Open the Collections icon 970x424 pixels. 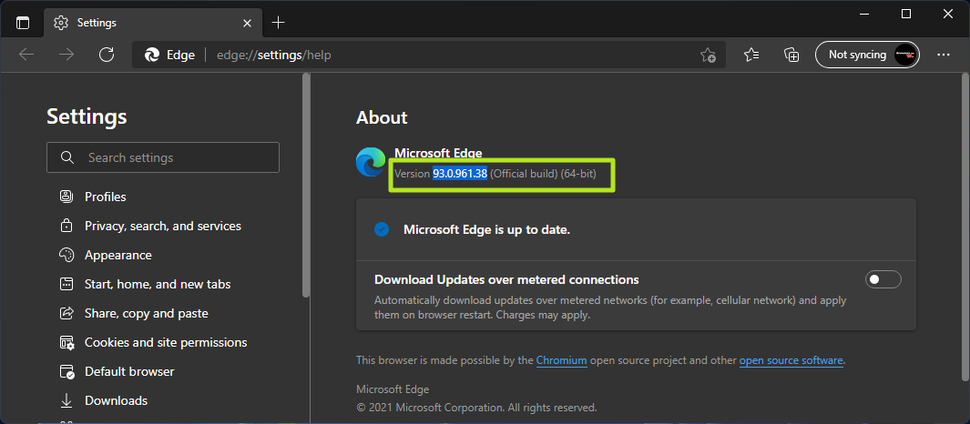pos(791,55)
